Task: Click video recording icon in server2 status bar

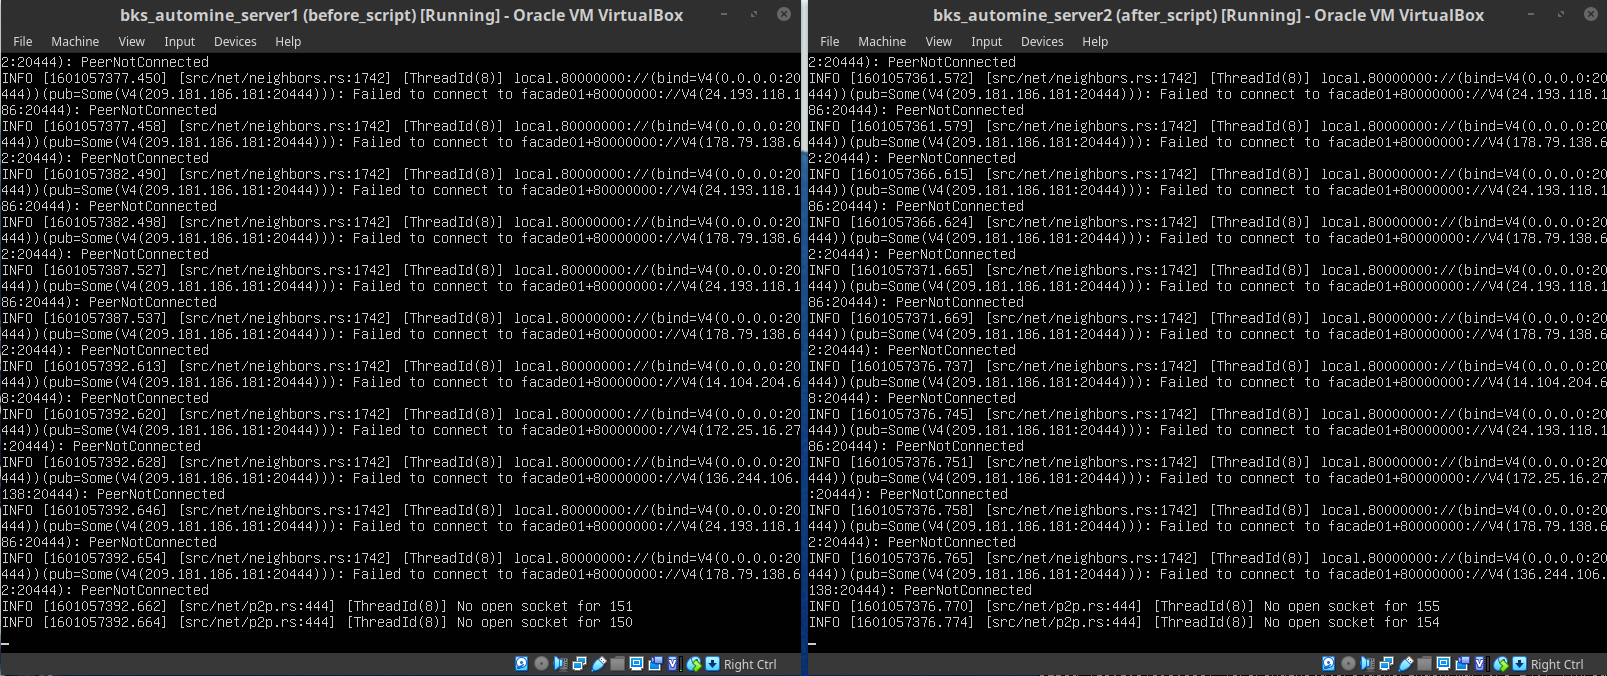Action: pos(1462,663)
